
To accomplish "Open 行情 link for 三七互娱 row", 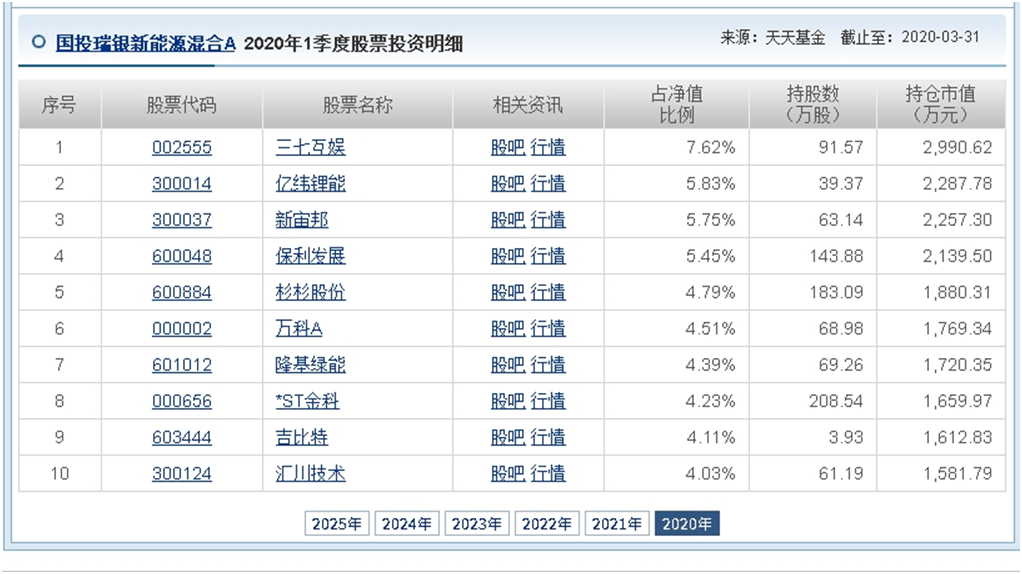I will (548, 147).
